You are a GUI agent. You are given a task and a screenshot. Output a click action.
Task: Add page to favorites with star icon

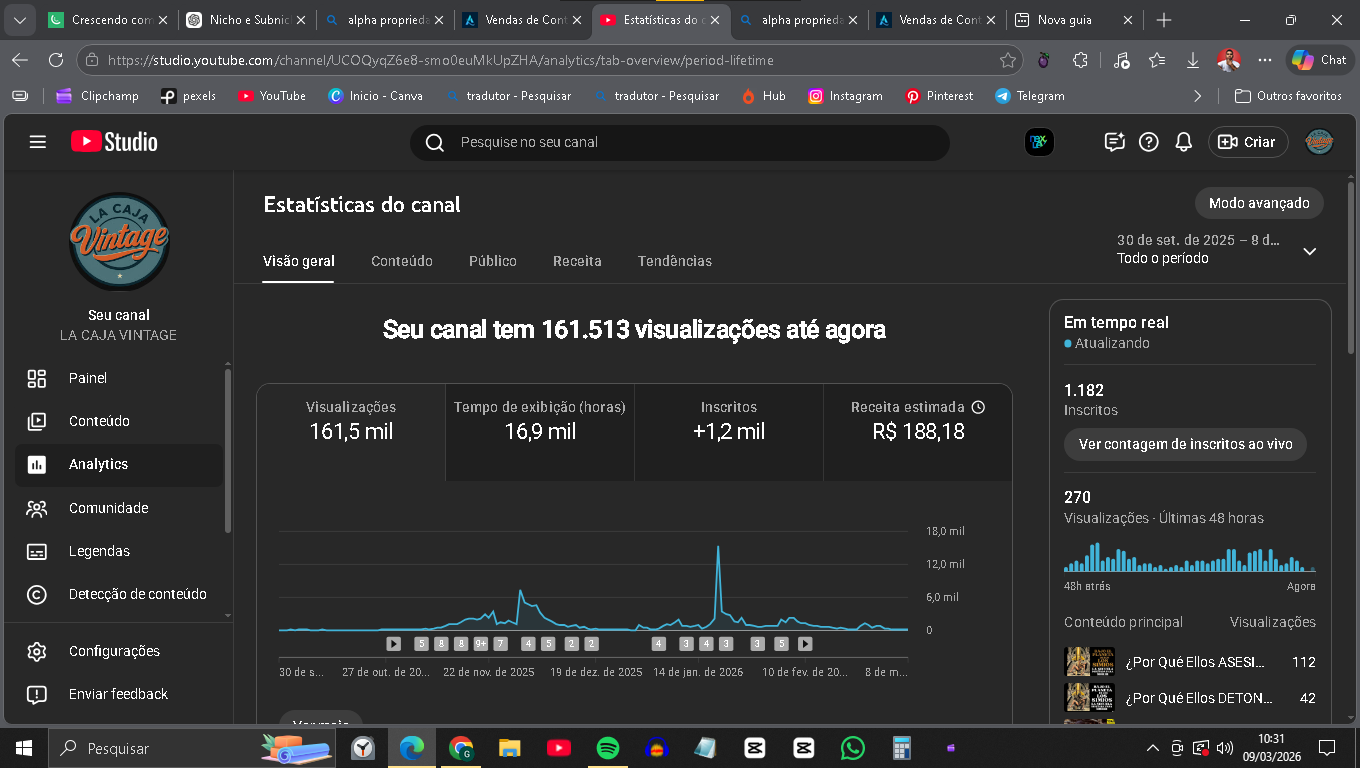[1008, 60]
